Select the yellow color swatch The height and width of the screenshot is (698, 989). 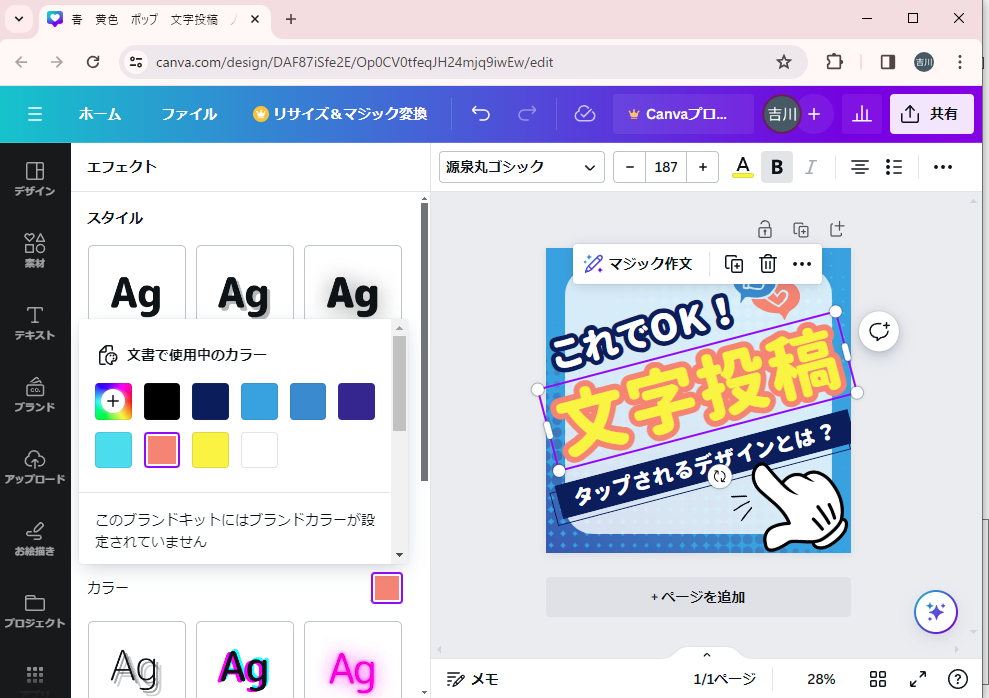(211, 450)
